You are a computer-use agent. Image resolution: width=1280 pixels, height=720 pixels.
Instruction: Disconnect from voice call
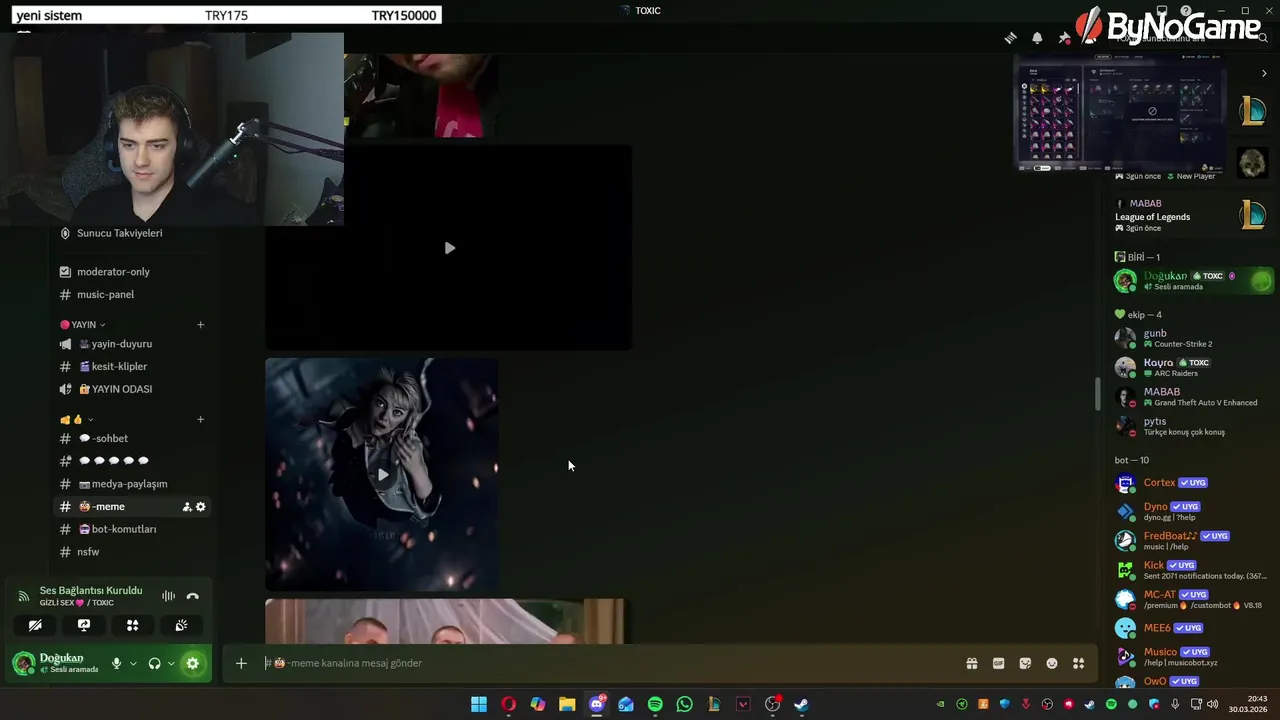[x=193, y=596]
